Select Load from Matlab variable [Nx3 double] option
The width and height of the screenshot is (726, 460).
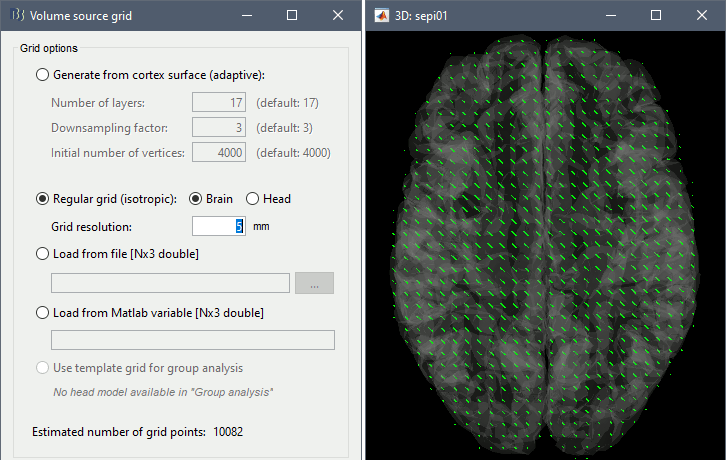click(42, 313)
